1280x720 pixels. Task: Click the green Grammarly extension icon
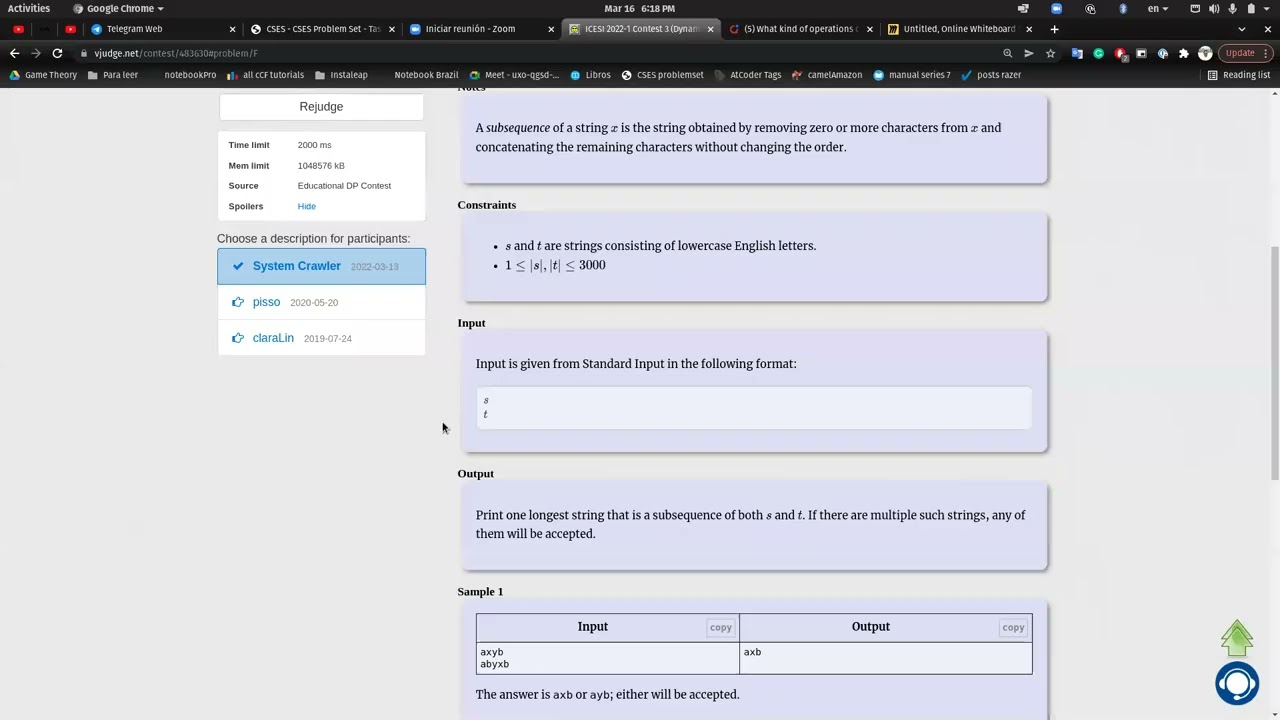click(1098, 53)
